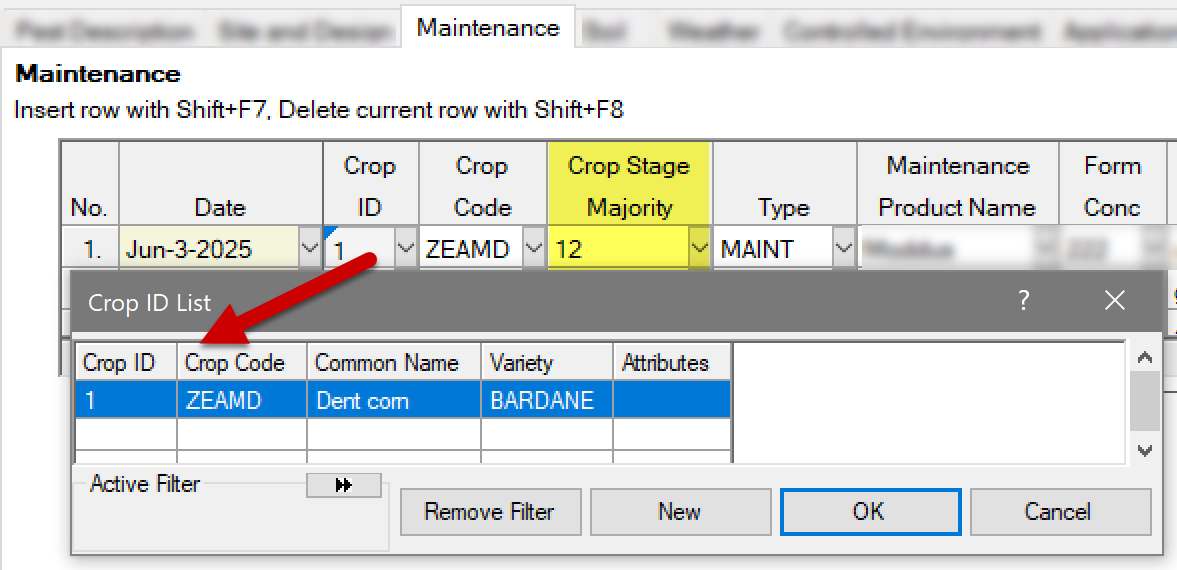Click the New button
This screenshot has width=1177, height=570.
(x=679, y=512)
